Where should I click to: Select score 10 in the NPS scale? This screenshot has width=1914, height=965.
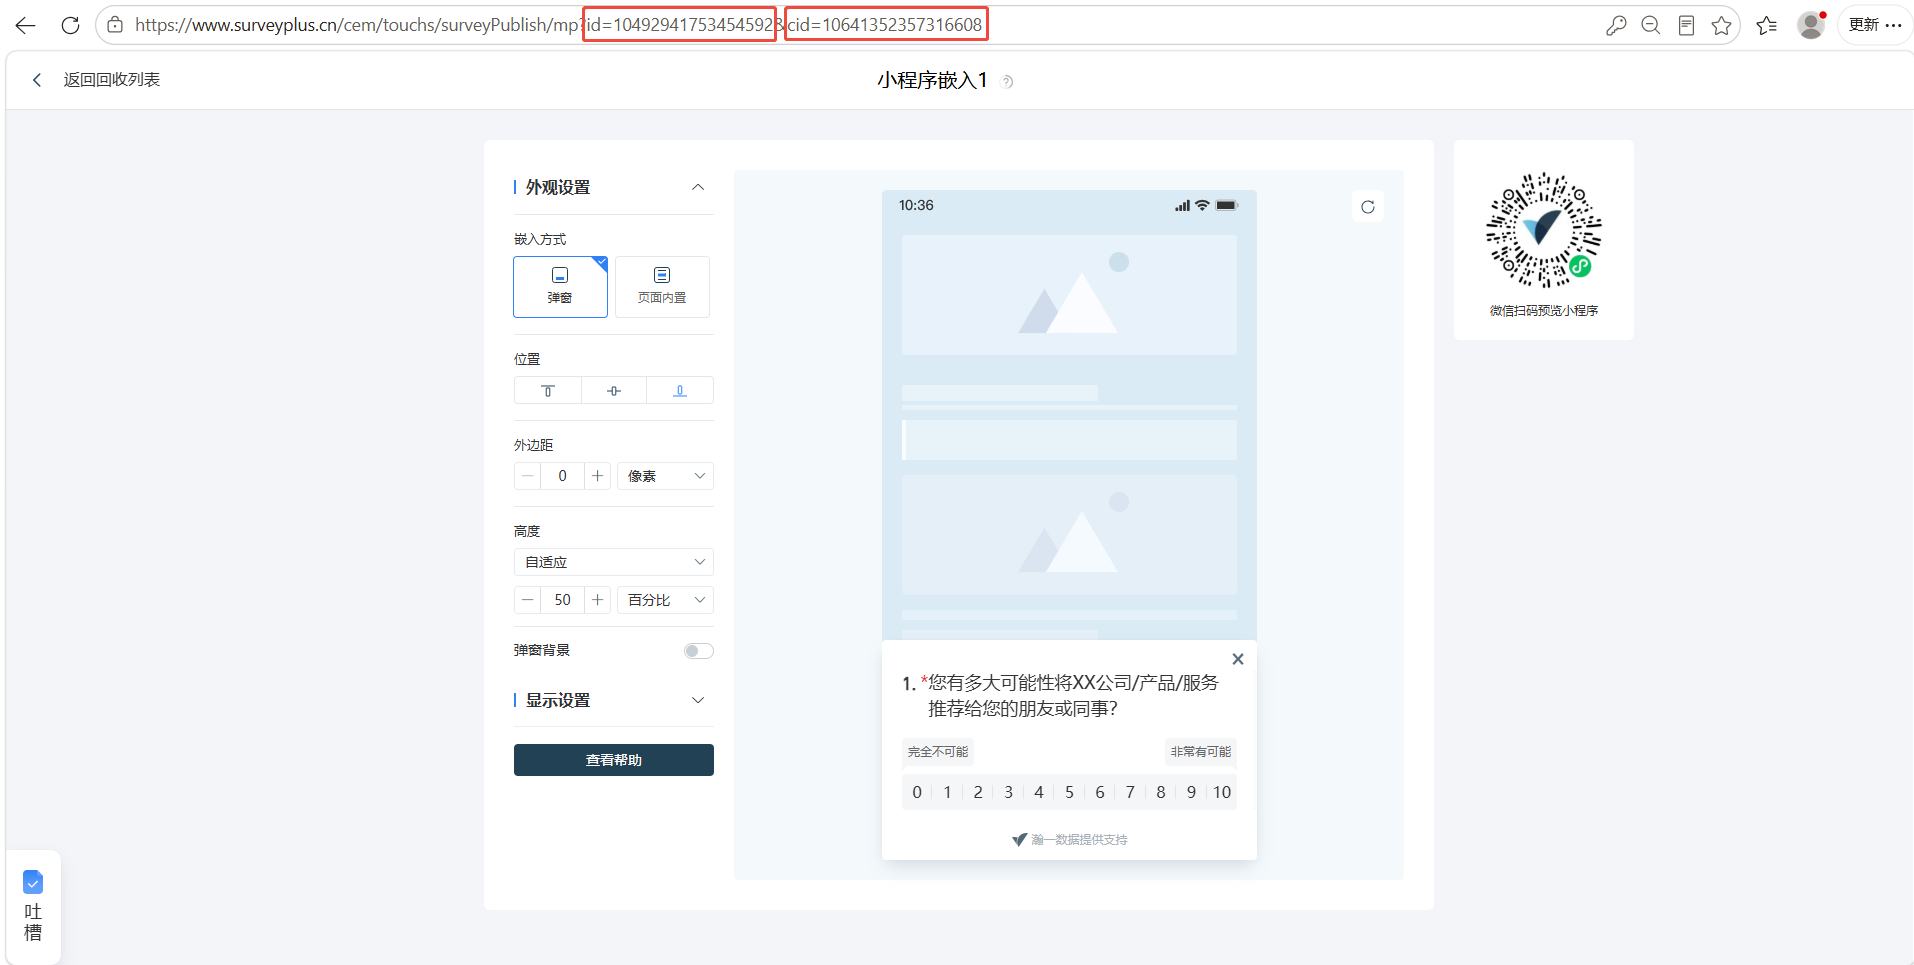click(x=1222, y=792)
